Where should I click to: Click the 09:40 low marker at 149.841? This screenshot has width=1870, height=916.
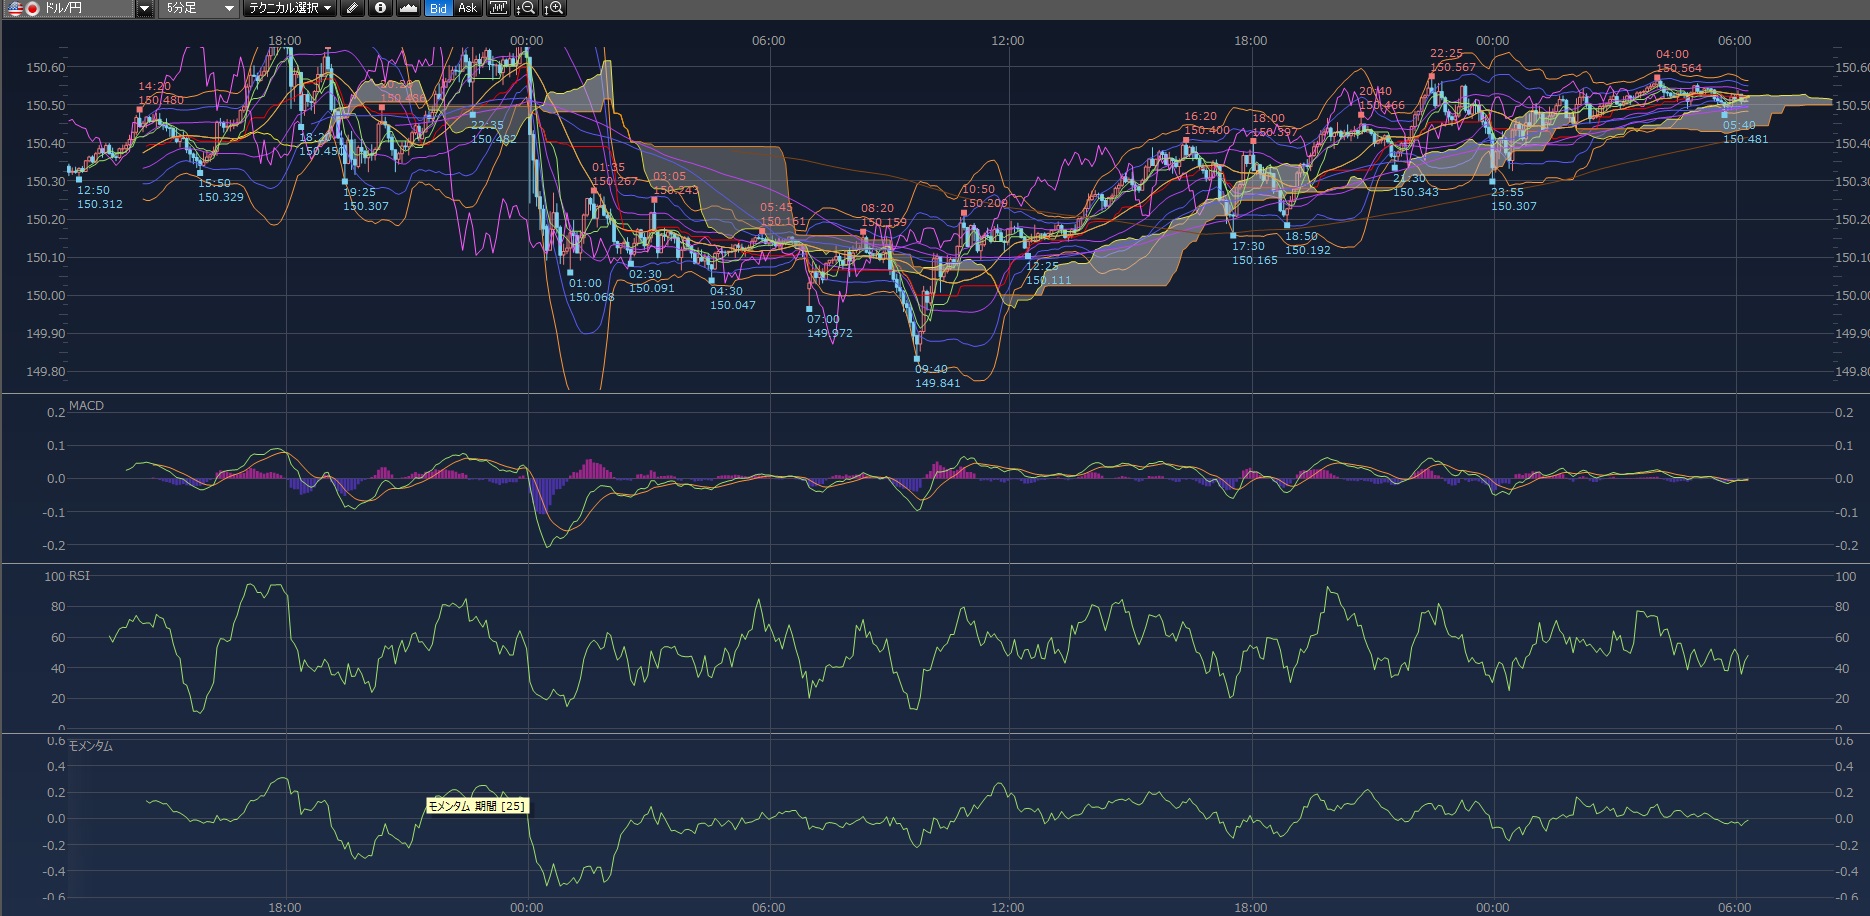point(917,358)
